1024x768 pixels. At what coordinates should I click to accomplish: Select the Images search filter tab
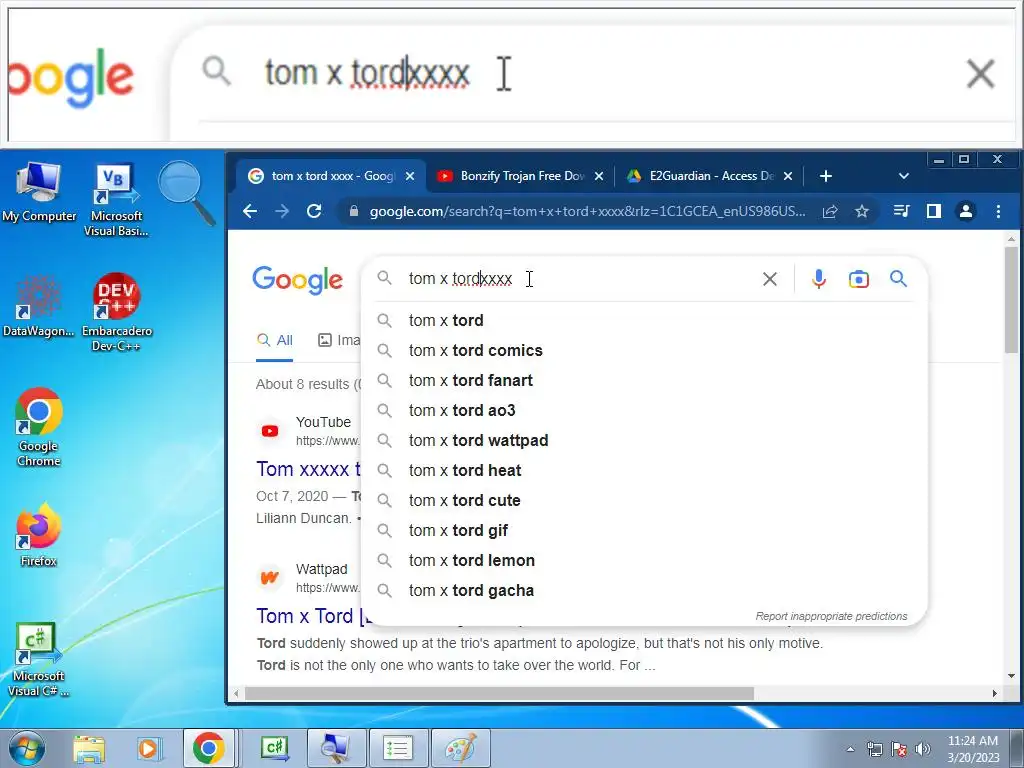(x=339, y=340)
